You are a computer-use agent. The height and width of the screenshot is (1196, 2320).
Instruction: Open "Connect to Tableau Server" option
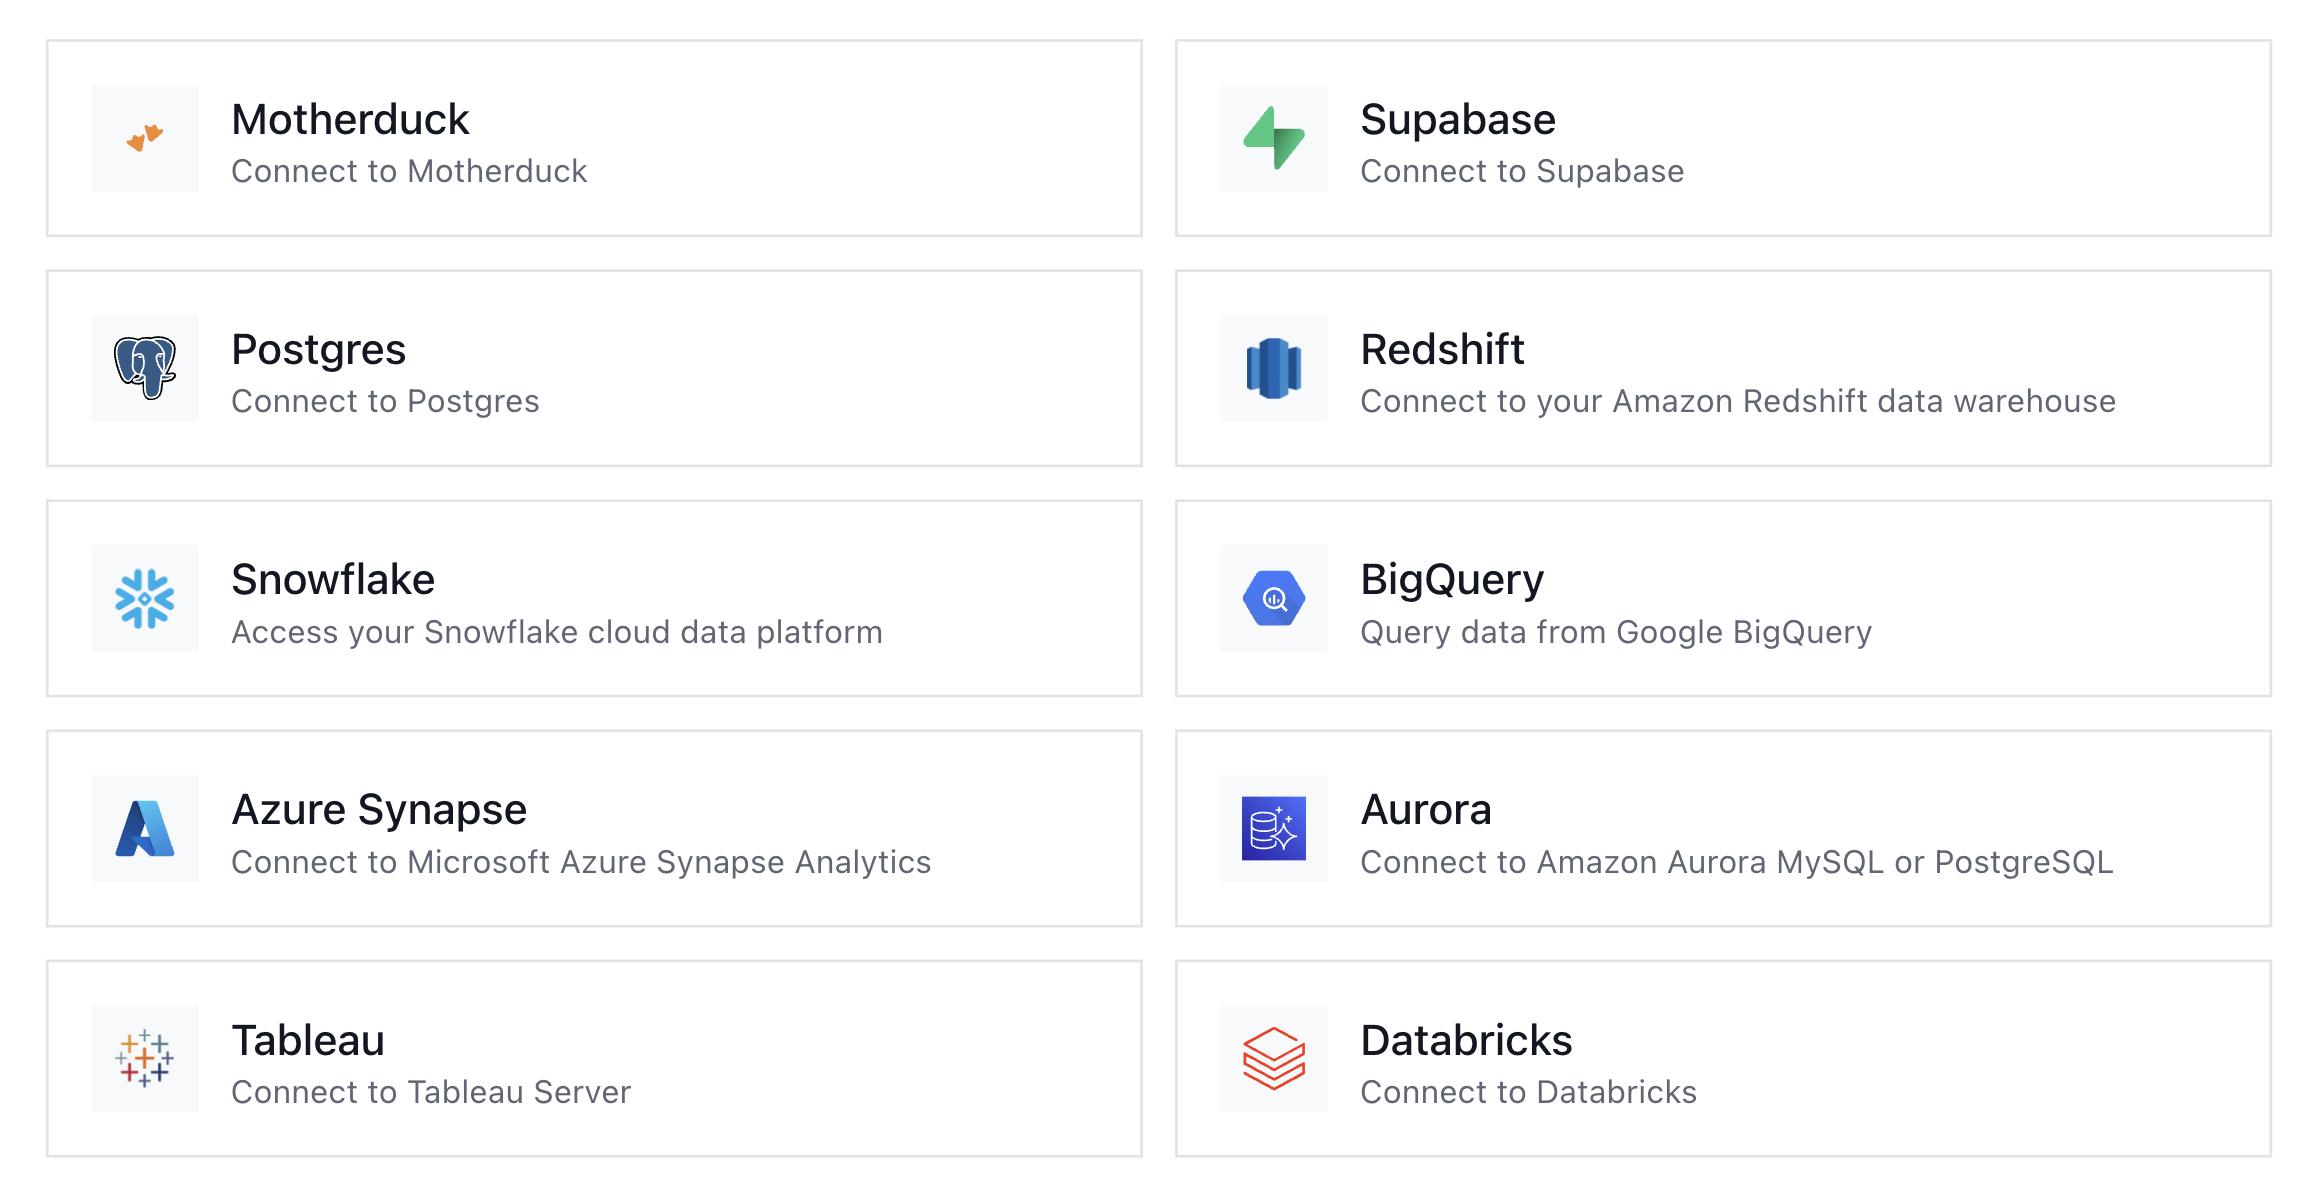pos(431,1092)
